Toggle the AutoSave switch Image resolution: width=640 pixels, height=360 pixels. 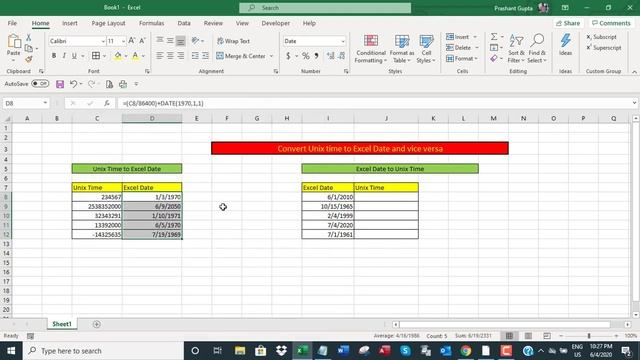point(40,84)
